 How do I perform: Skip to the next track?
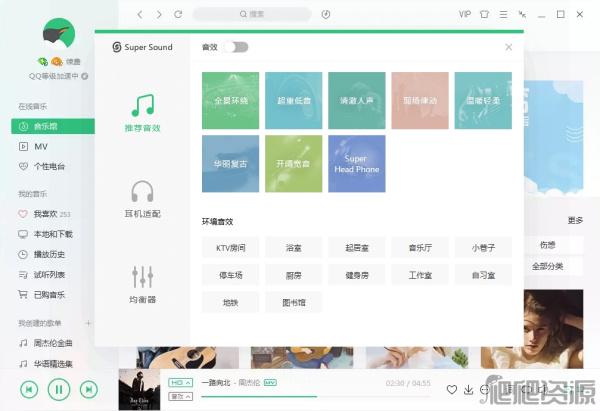89,390
